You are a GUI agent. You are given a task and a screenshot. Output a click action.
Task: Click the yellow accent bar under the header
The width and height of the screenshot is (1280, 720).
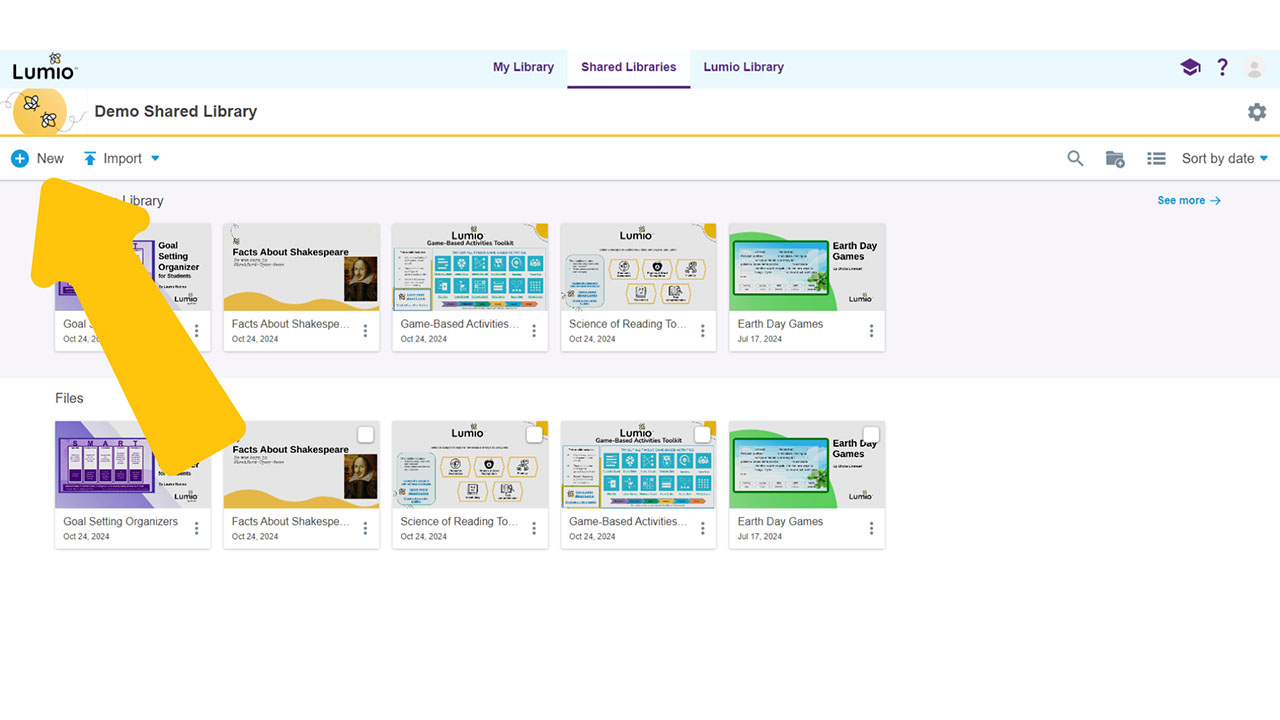point(640,135)
